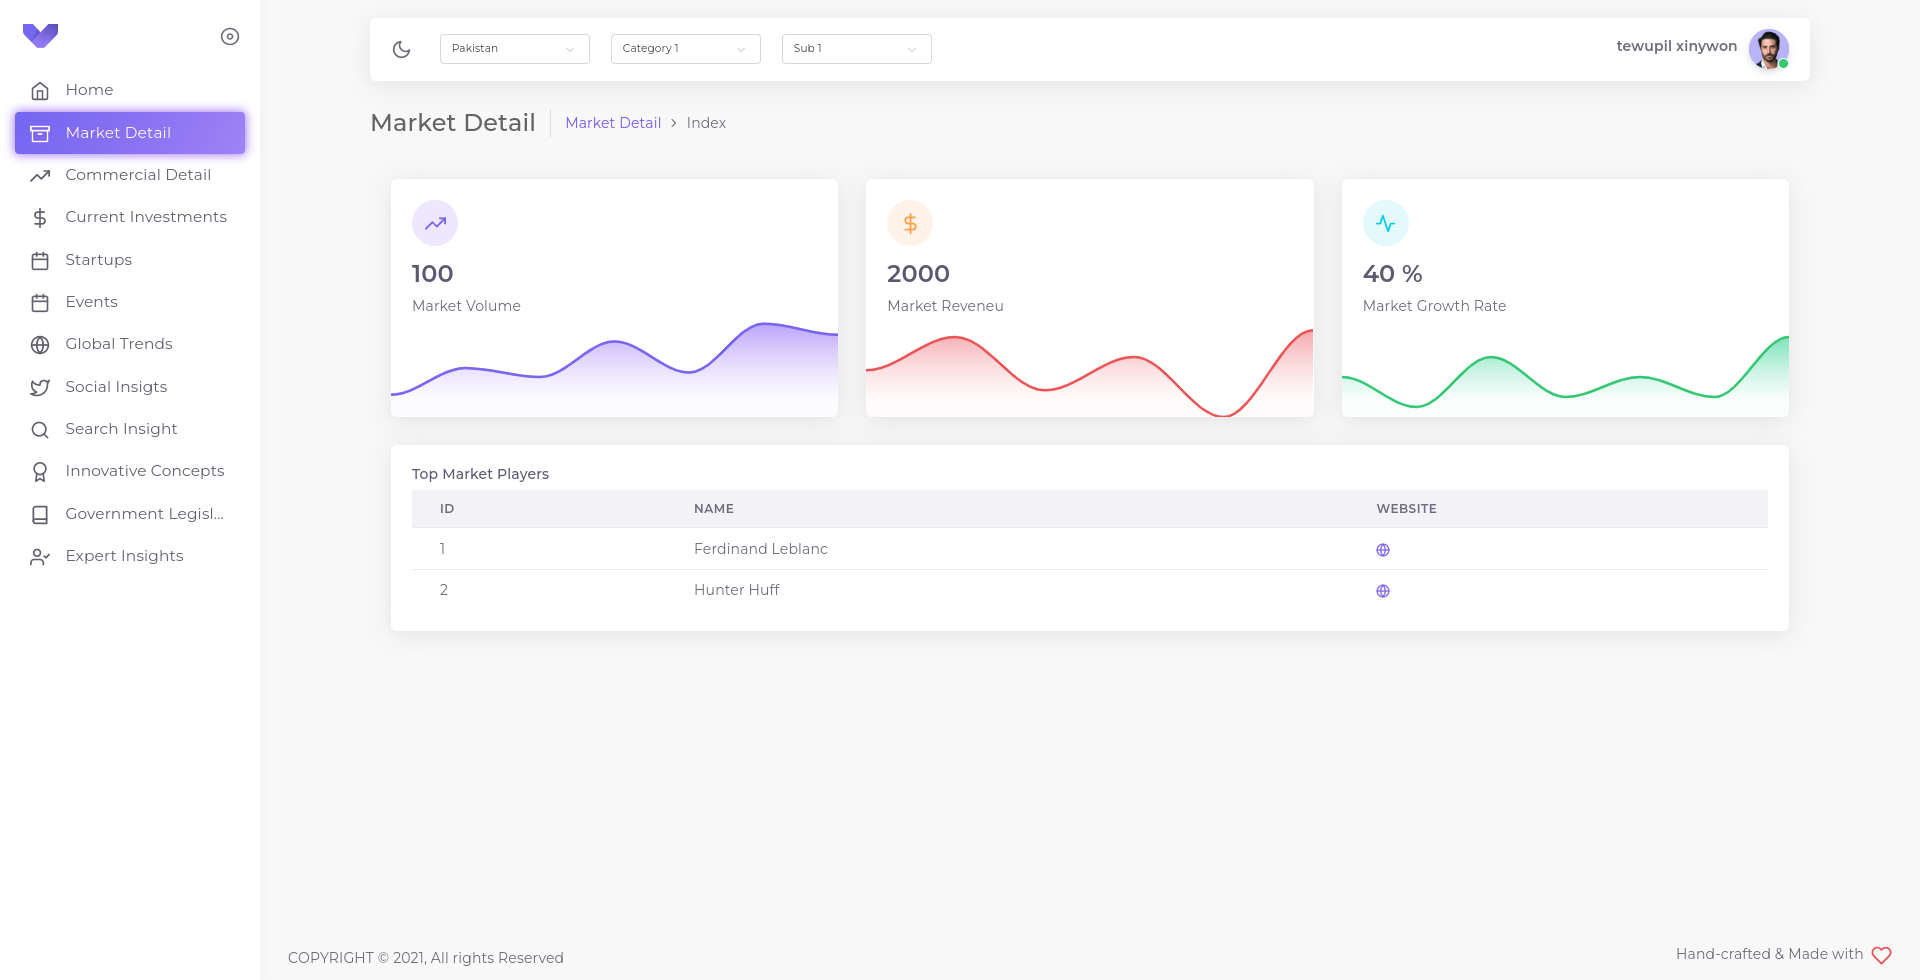The width and height of the screenshot is (1920, 980).
Task: Click the Current Investments dollar icon
Action: [40, 218]
